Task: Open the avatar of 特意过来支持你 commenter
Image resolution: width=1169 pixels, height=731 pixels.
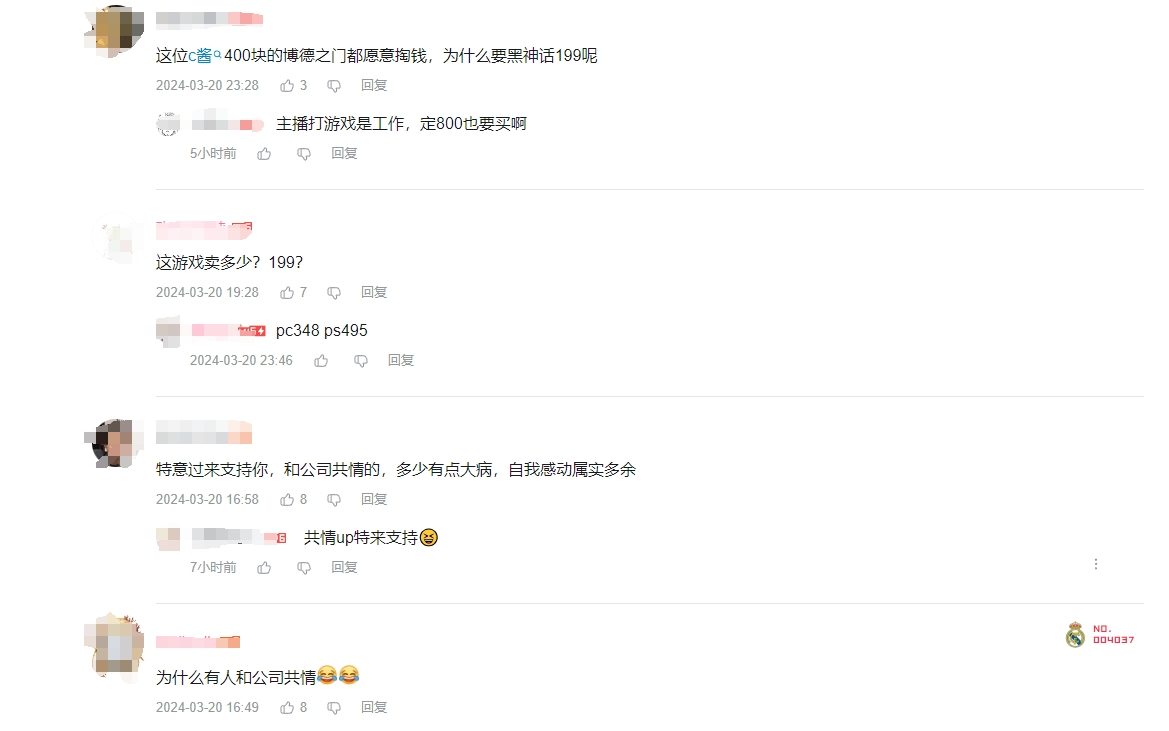Action: [x=114, y=443]
